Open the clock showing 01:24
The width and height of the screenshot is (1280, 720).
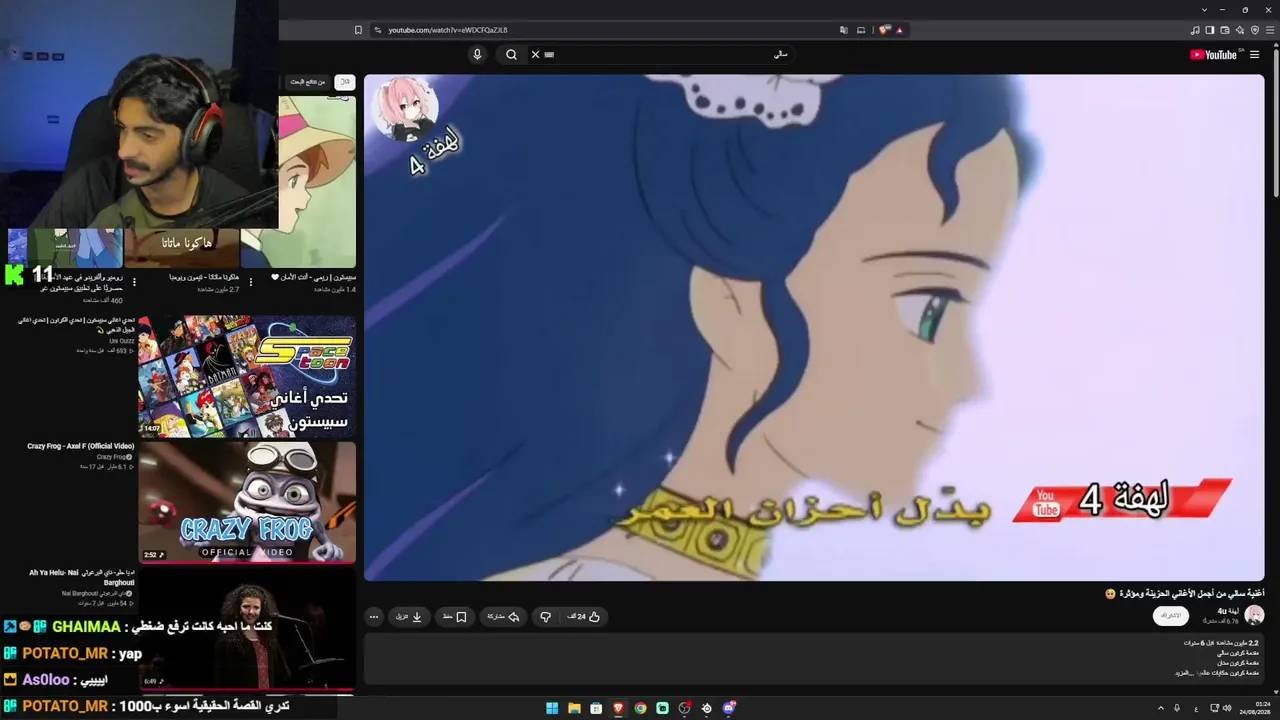pyautogui.click(x=1255, y=708)
